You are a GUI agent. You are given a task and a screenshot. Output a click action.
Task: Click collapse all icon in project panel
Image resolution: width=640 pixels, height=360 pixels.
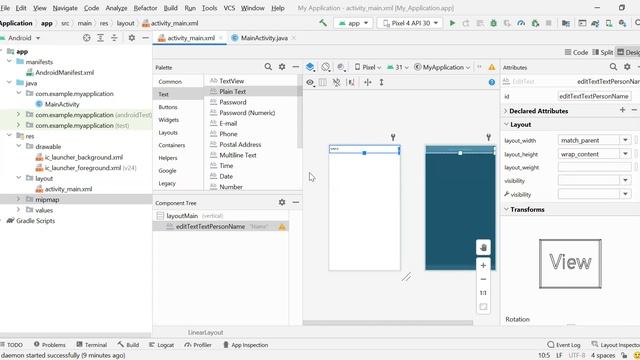click(114, 38)
